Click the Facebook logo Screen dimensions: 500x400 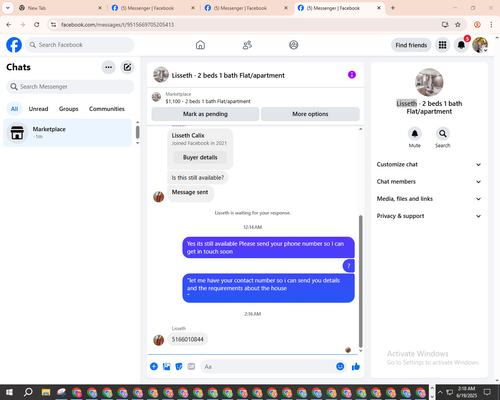coord(14,45)
